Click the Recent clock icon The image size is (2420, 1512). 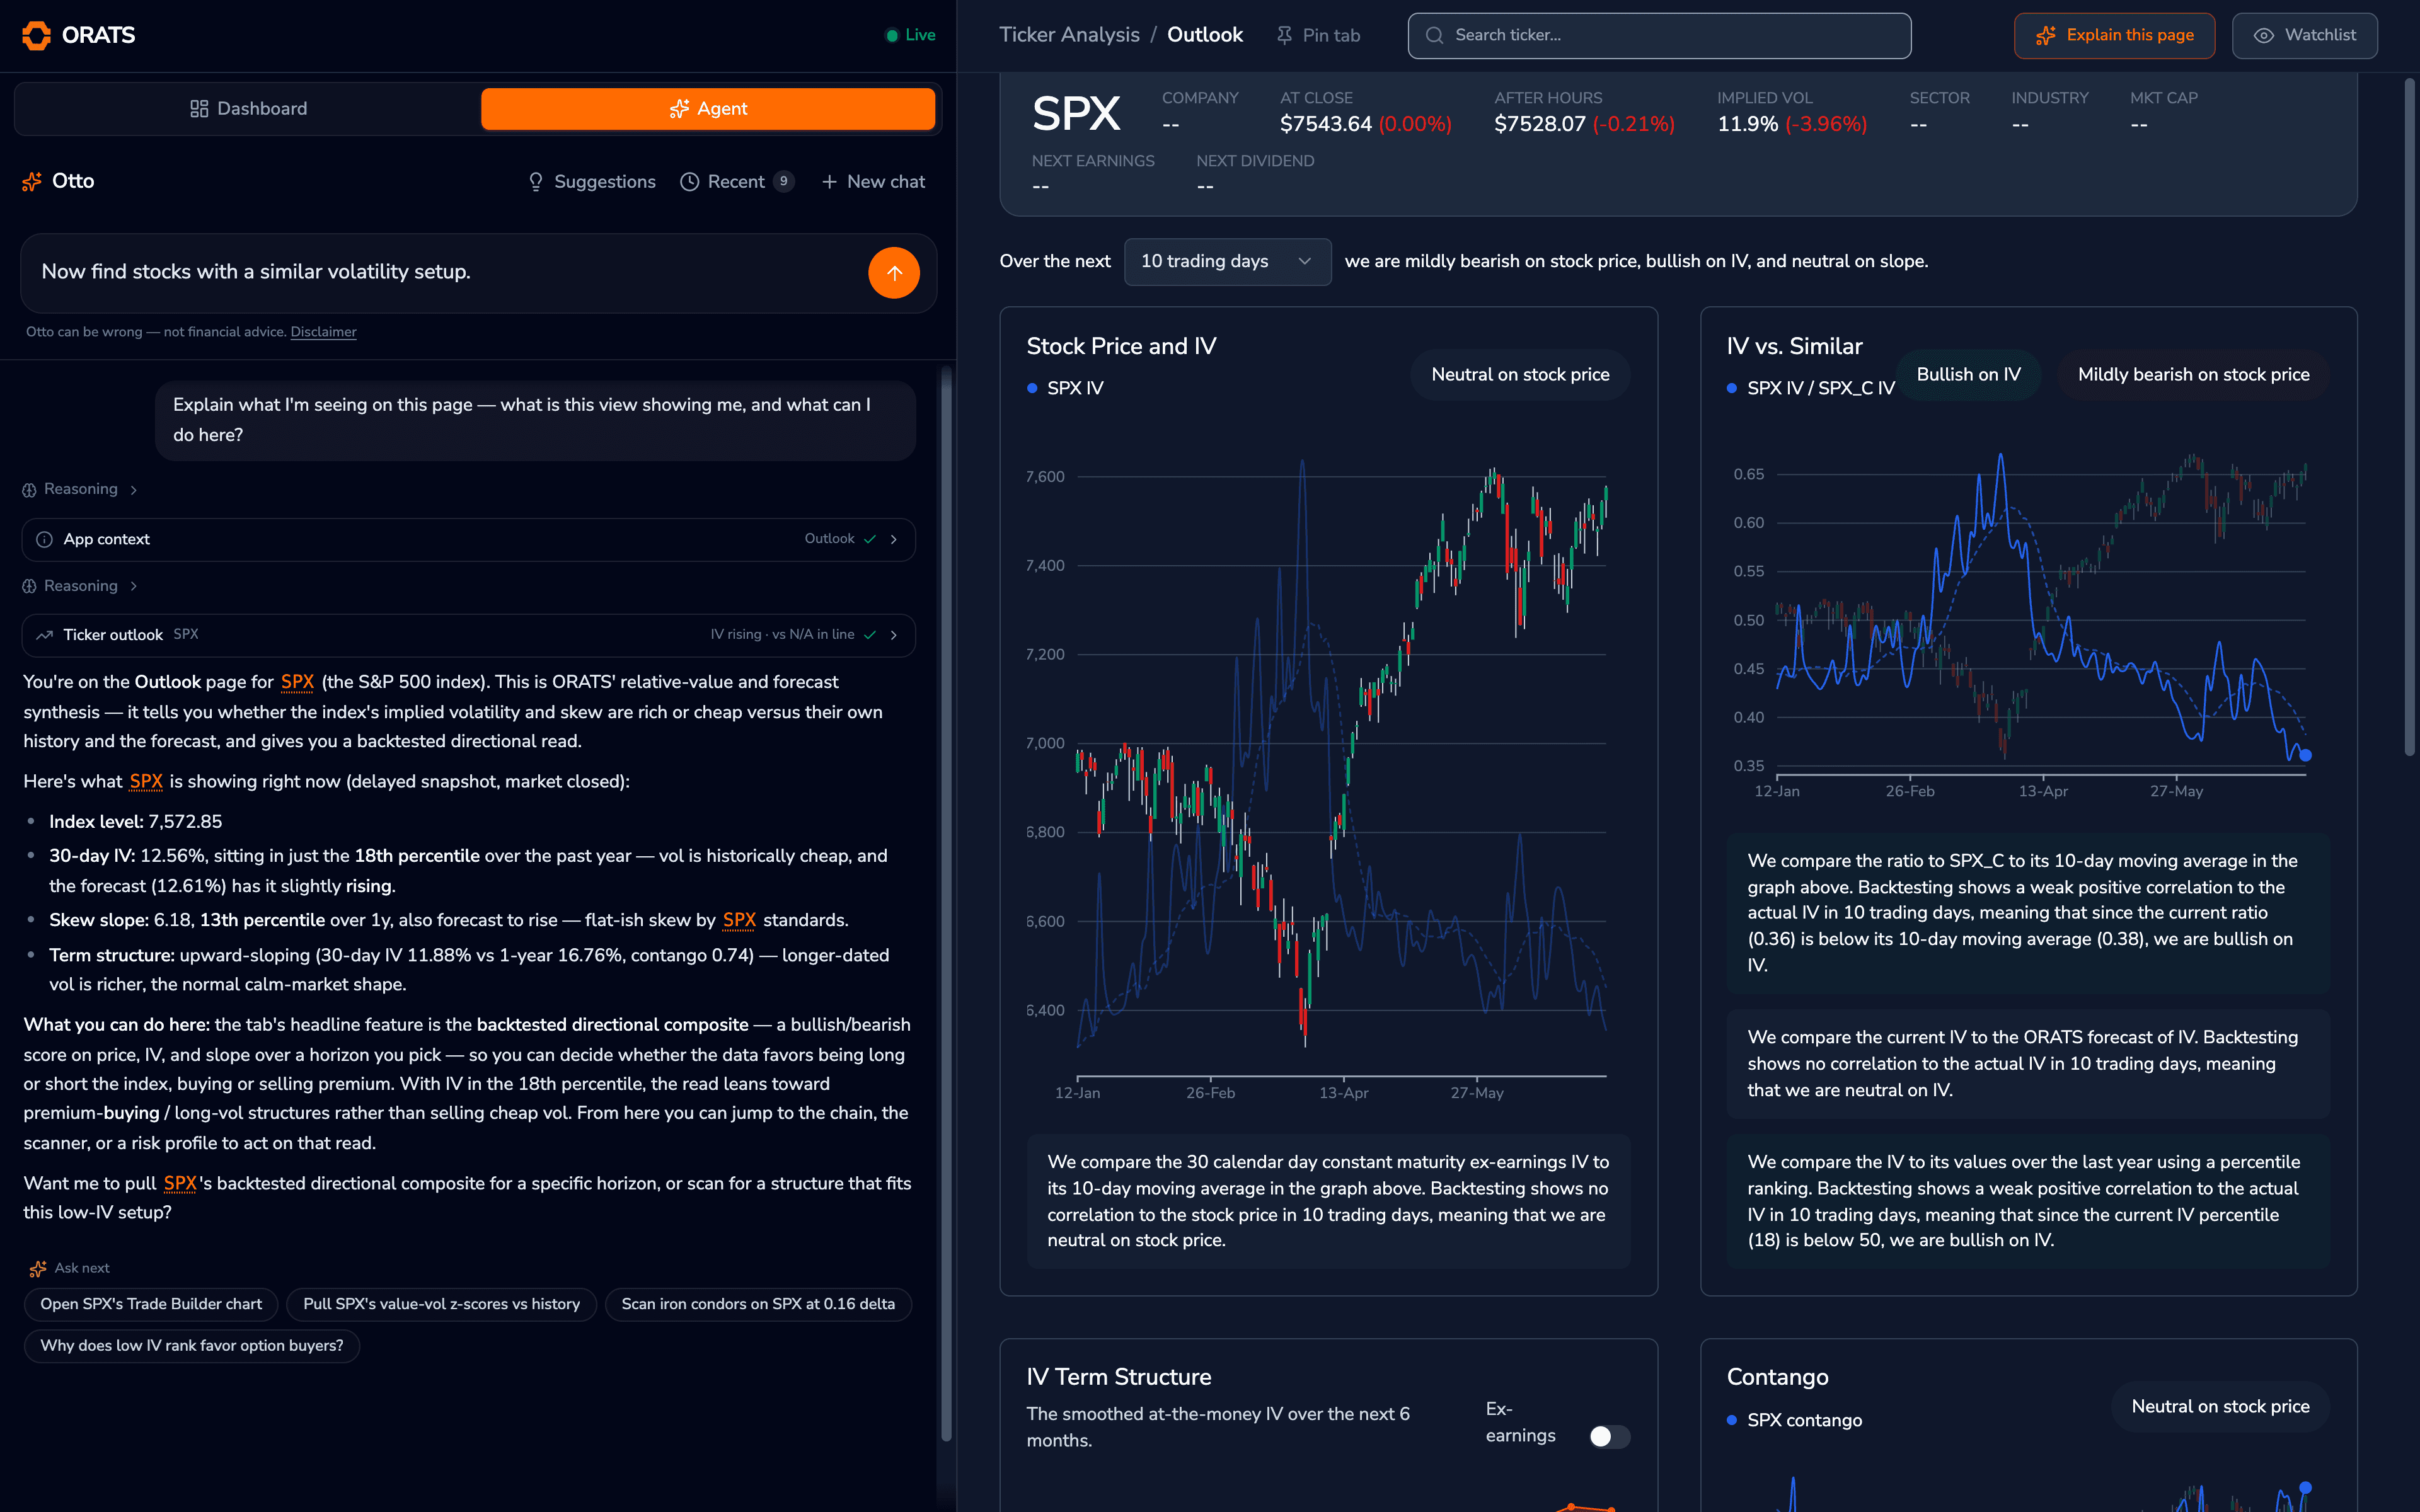(x=689, y=181)
